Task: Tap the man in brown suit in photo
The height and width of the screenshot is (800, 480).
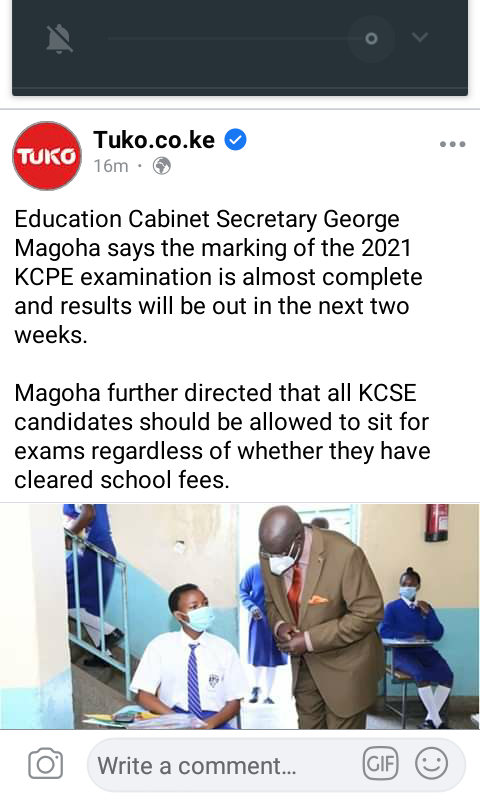Action: tap(321, 617)
